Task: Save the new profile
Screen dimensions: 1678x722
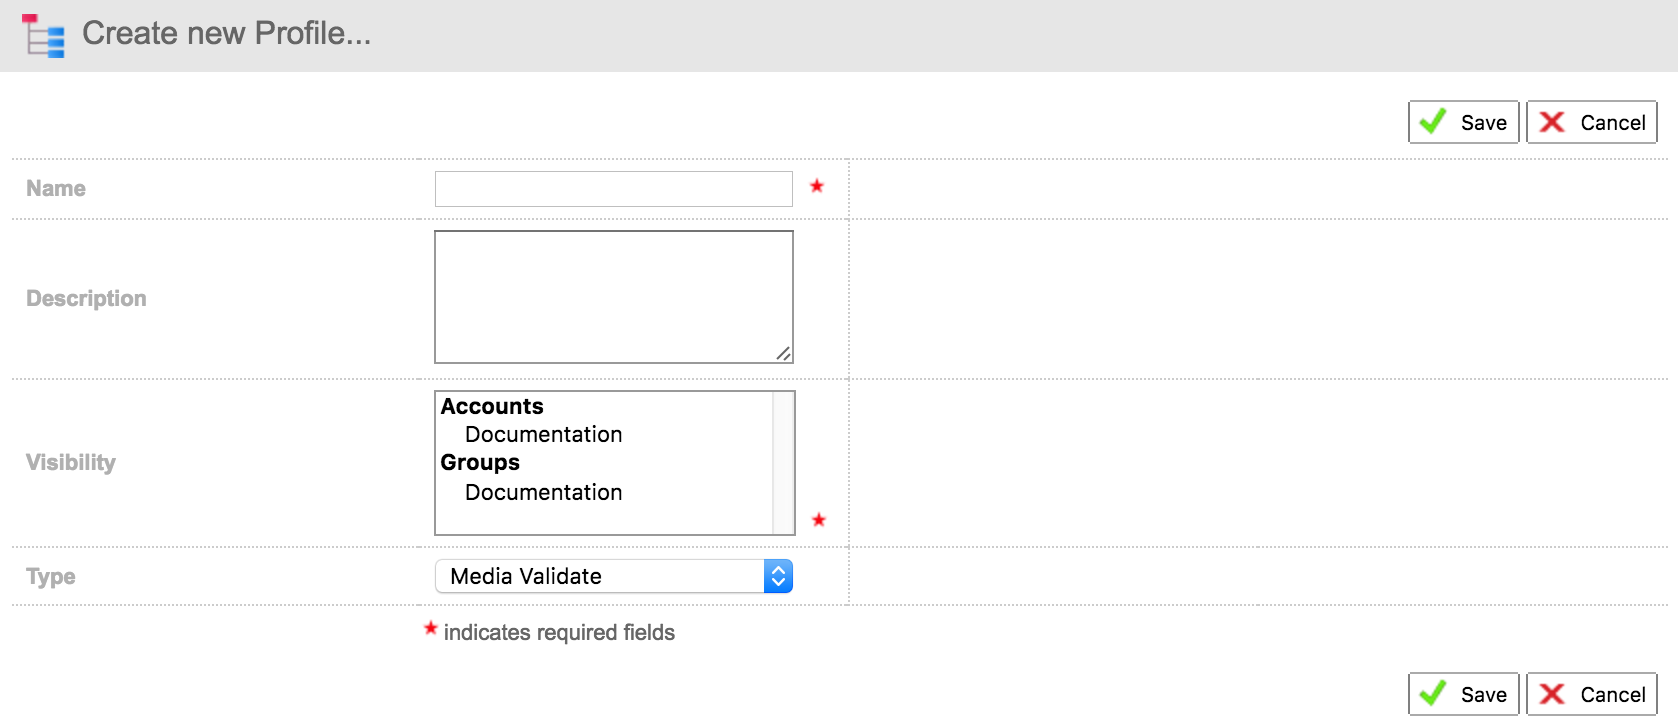Action: coord(1463,121)
